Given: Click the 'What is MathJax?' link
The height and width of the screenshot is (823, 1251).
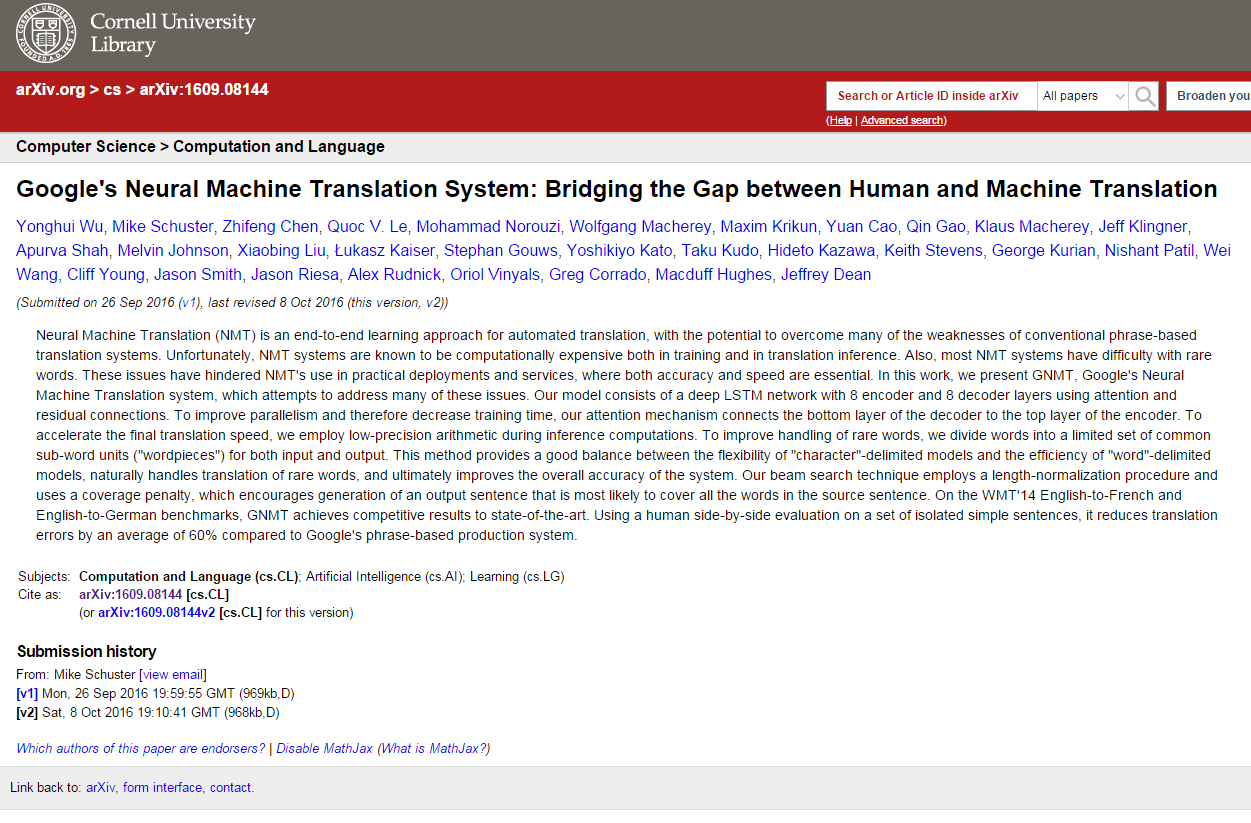Looking at the screenshot, I should click(x=433, y=748).
